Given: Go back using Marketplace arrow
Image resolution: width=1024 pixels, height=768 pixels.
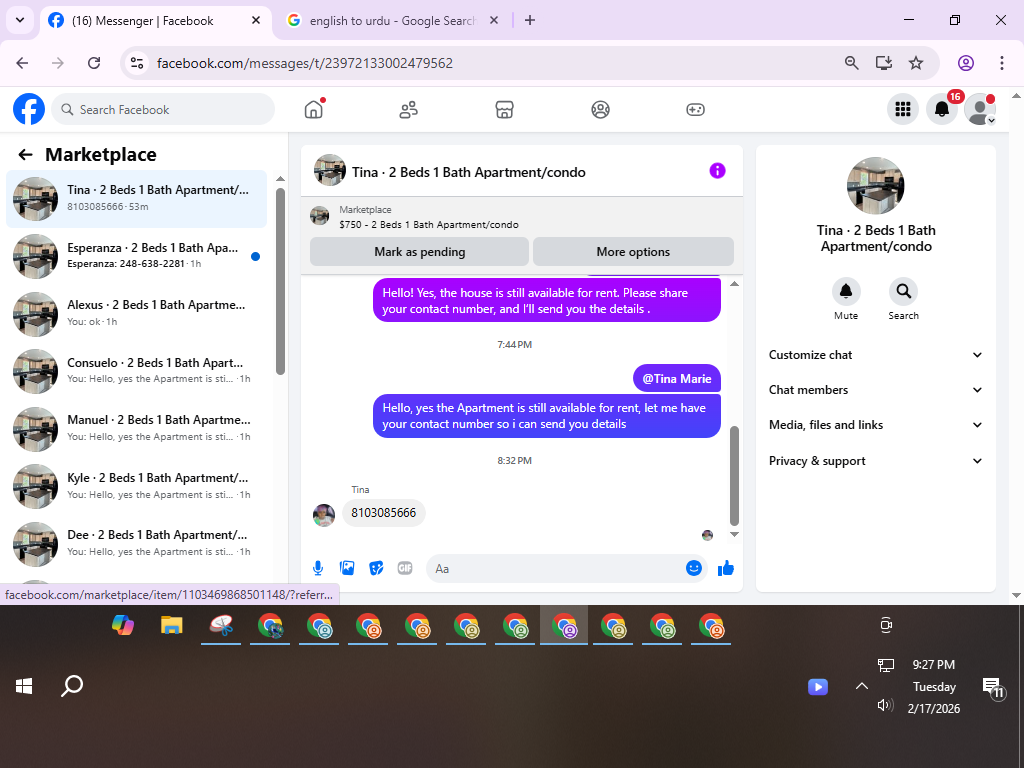Looking at the screenshot, I should 25,155.
